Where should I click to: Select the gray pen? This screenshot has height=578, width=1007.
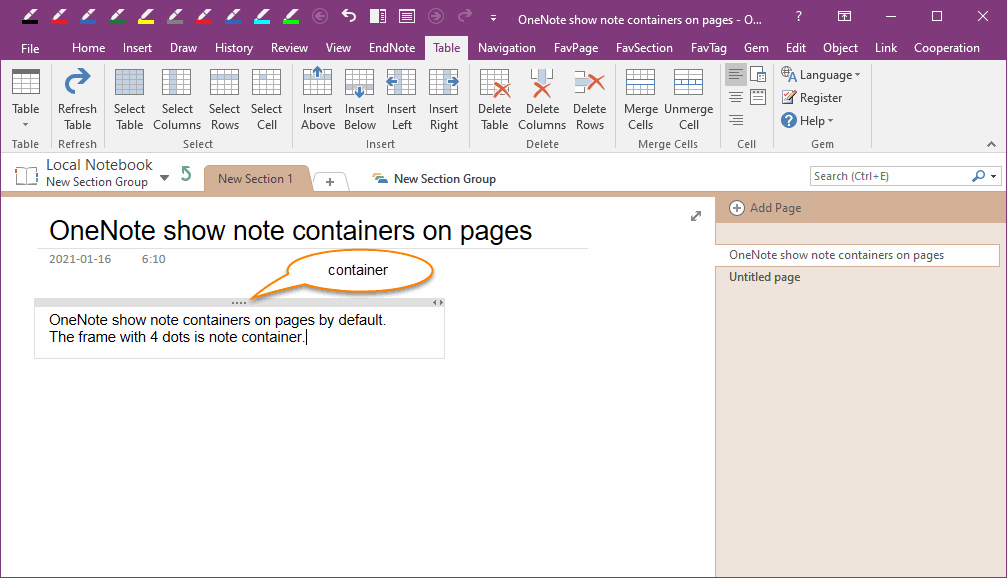tap(175, 16)
